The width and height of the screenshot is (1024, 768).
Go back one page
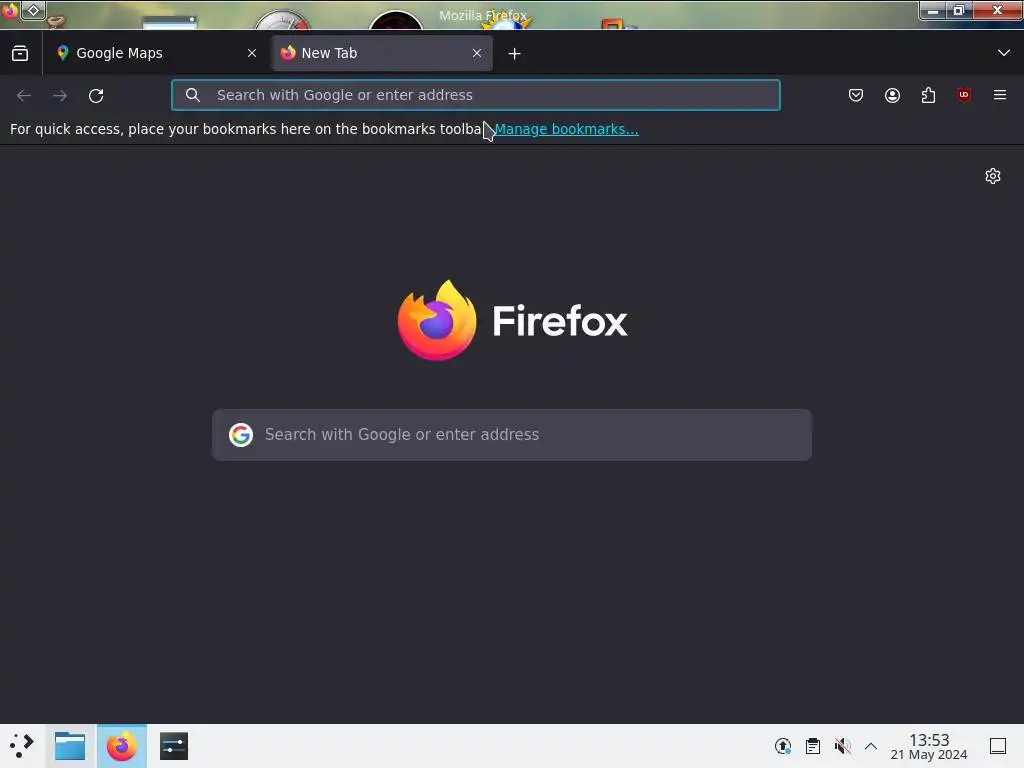click(24, 95)
